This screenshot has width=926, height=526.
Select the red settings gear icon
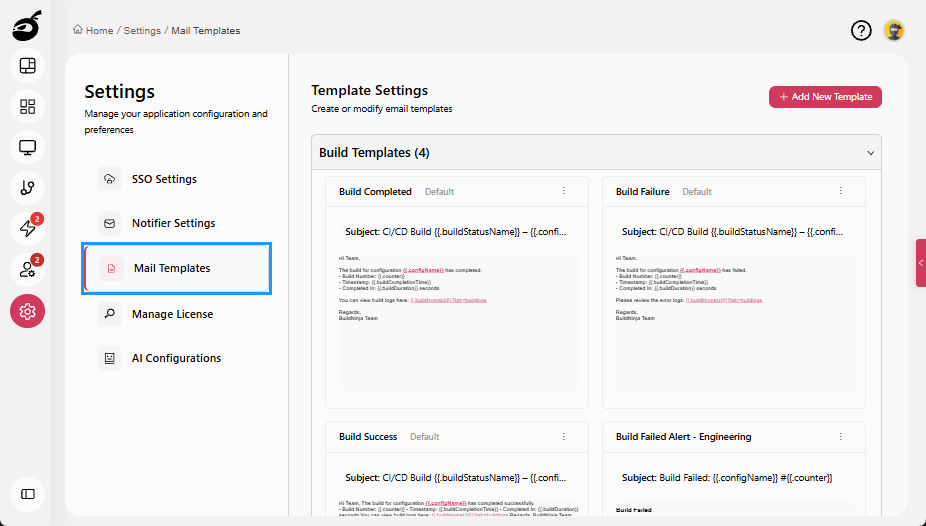pyautogui.click(x=27, y=311)
